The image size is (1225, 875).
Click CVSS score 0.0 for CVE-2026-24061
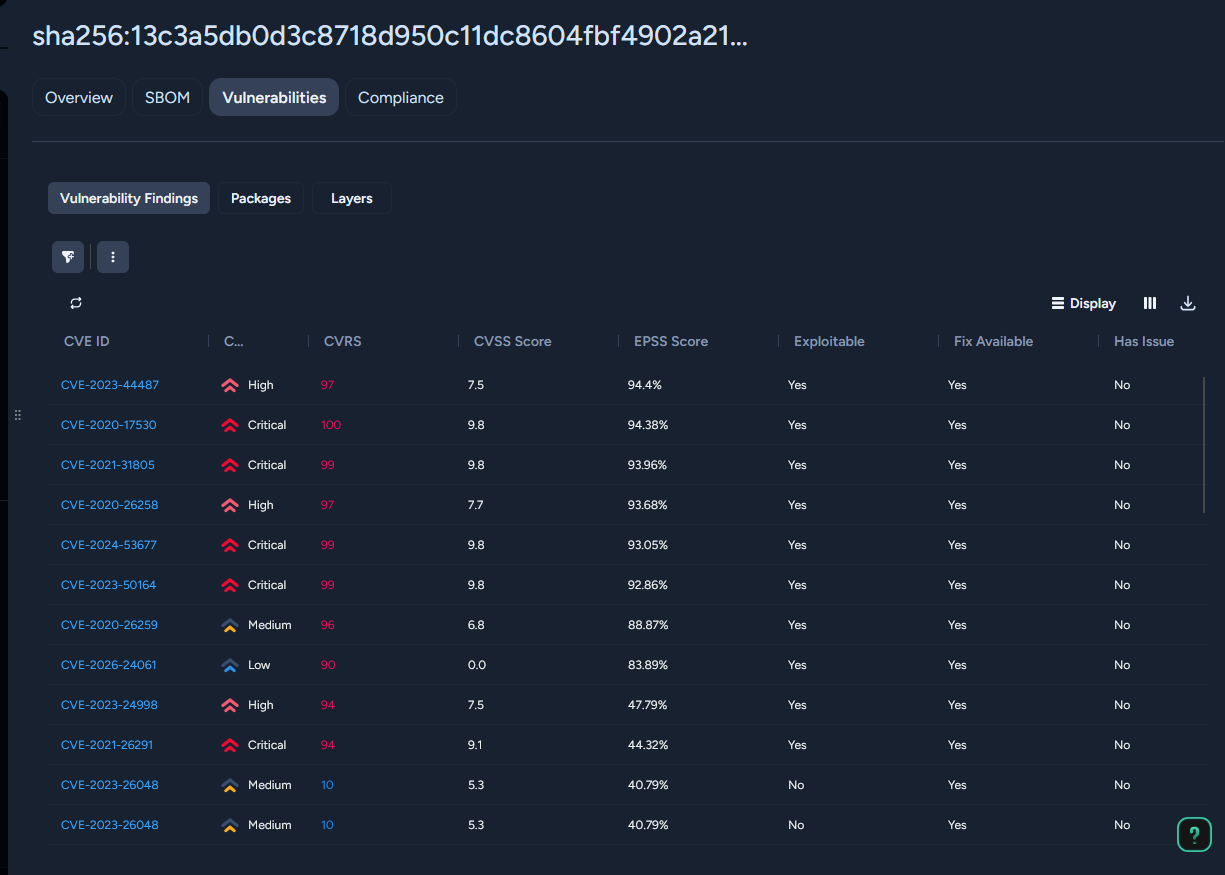tap(477, 665)
